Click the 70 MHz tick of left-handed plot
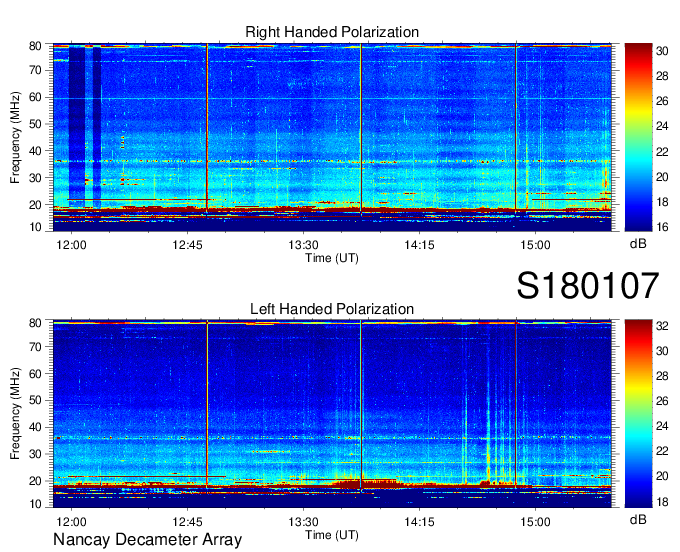This screenshot has height=552, width=680. coord(35,346)
